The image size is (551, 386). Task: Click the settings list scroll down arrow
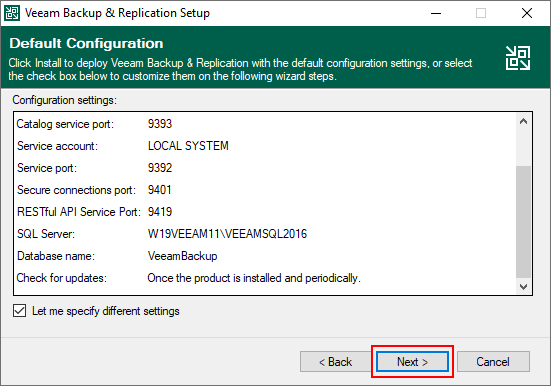523,287
